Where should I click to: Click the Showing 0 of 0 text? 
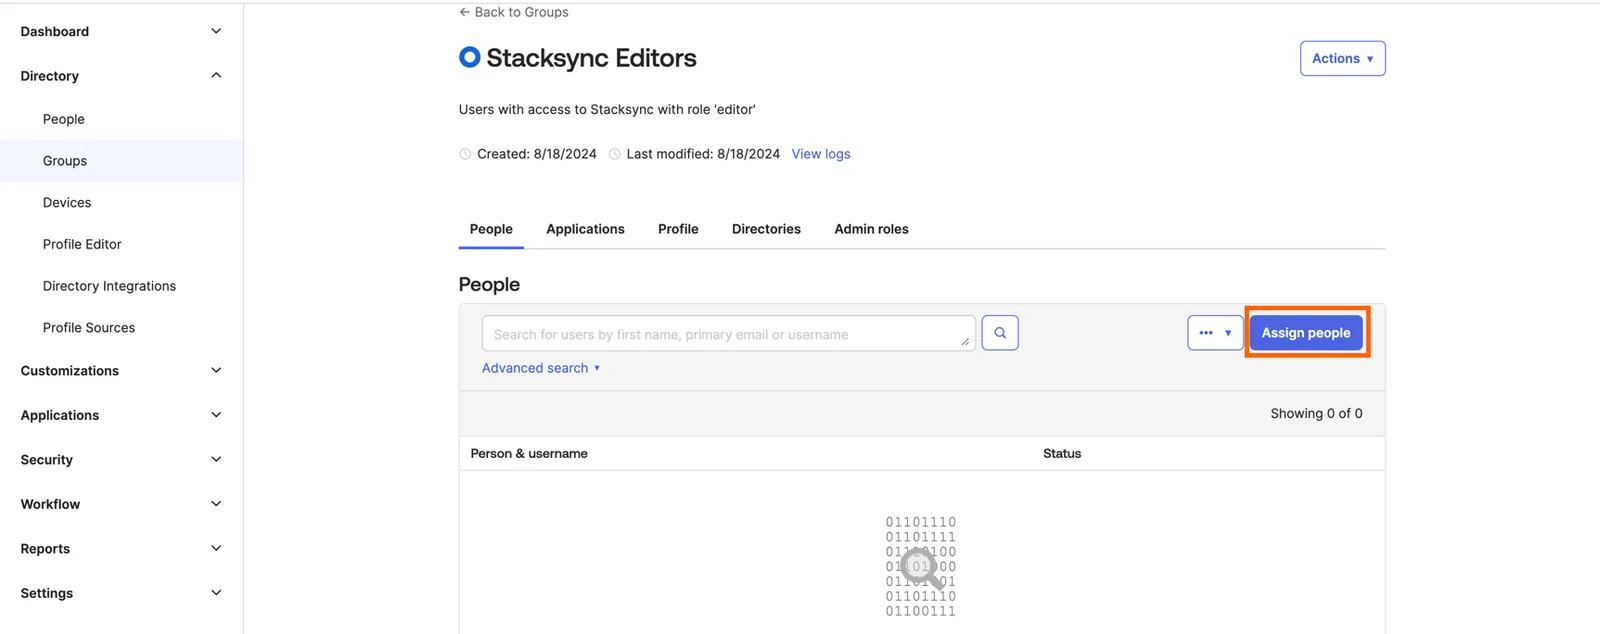[x=1316, y=414]
